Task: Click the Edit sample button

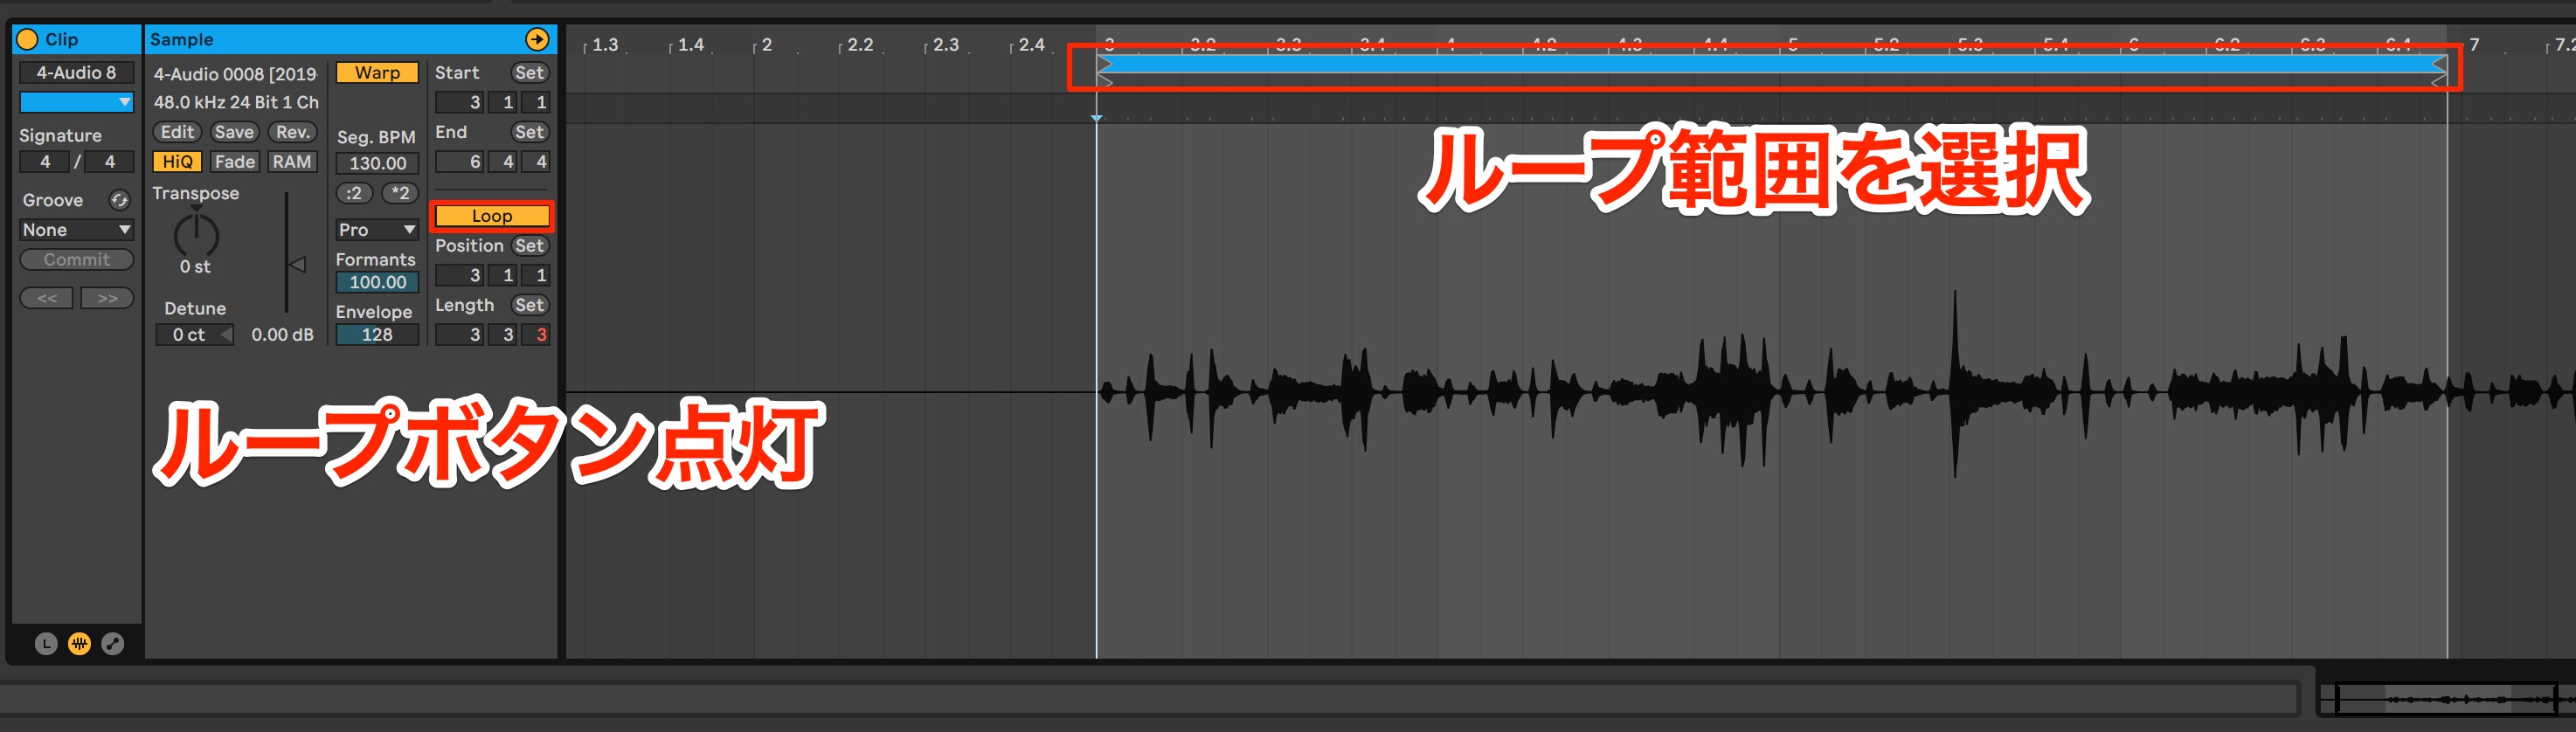Action: (177, 132)
